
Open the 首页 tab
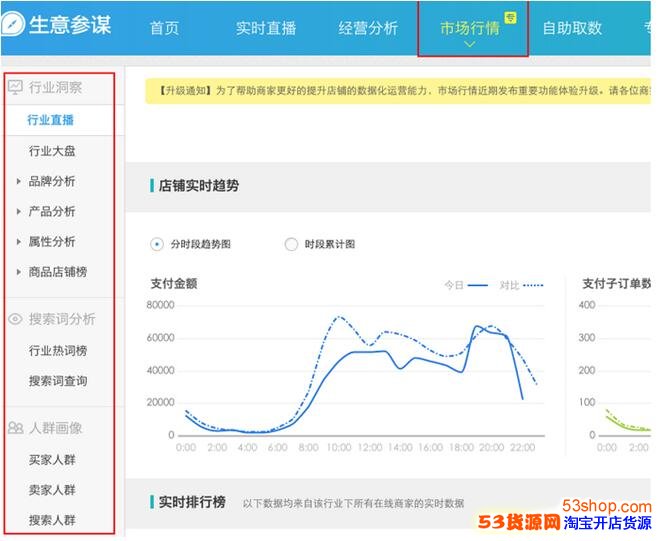tap(164, 28)
